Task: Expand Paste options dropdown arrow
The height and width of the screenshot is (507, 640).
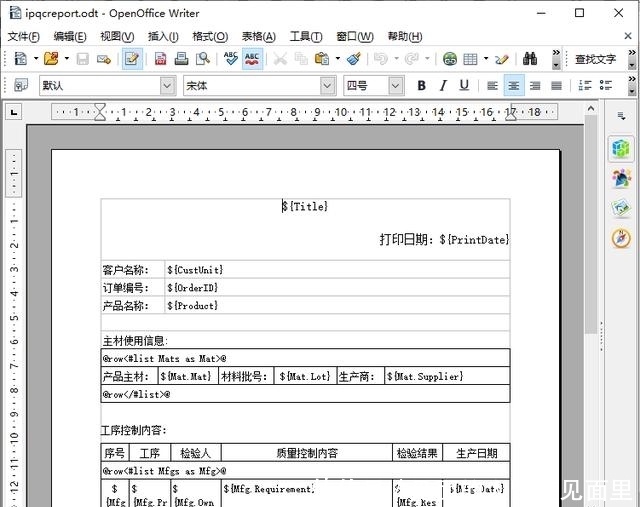Action: click(x=338, y=59)
